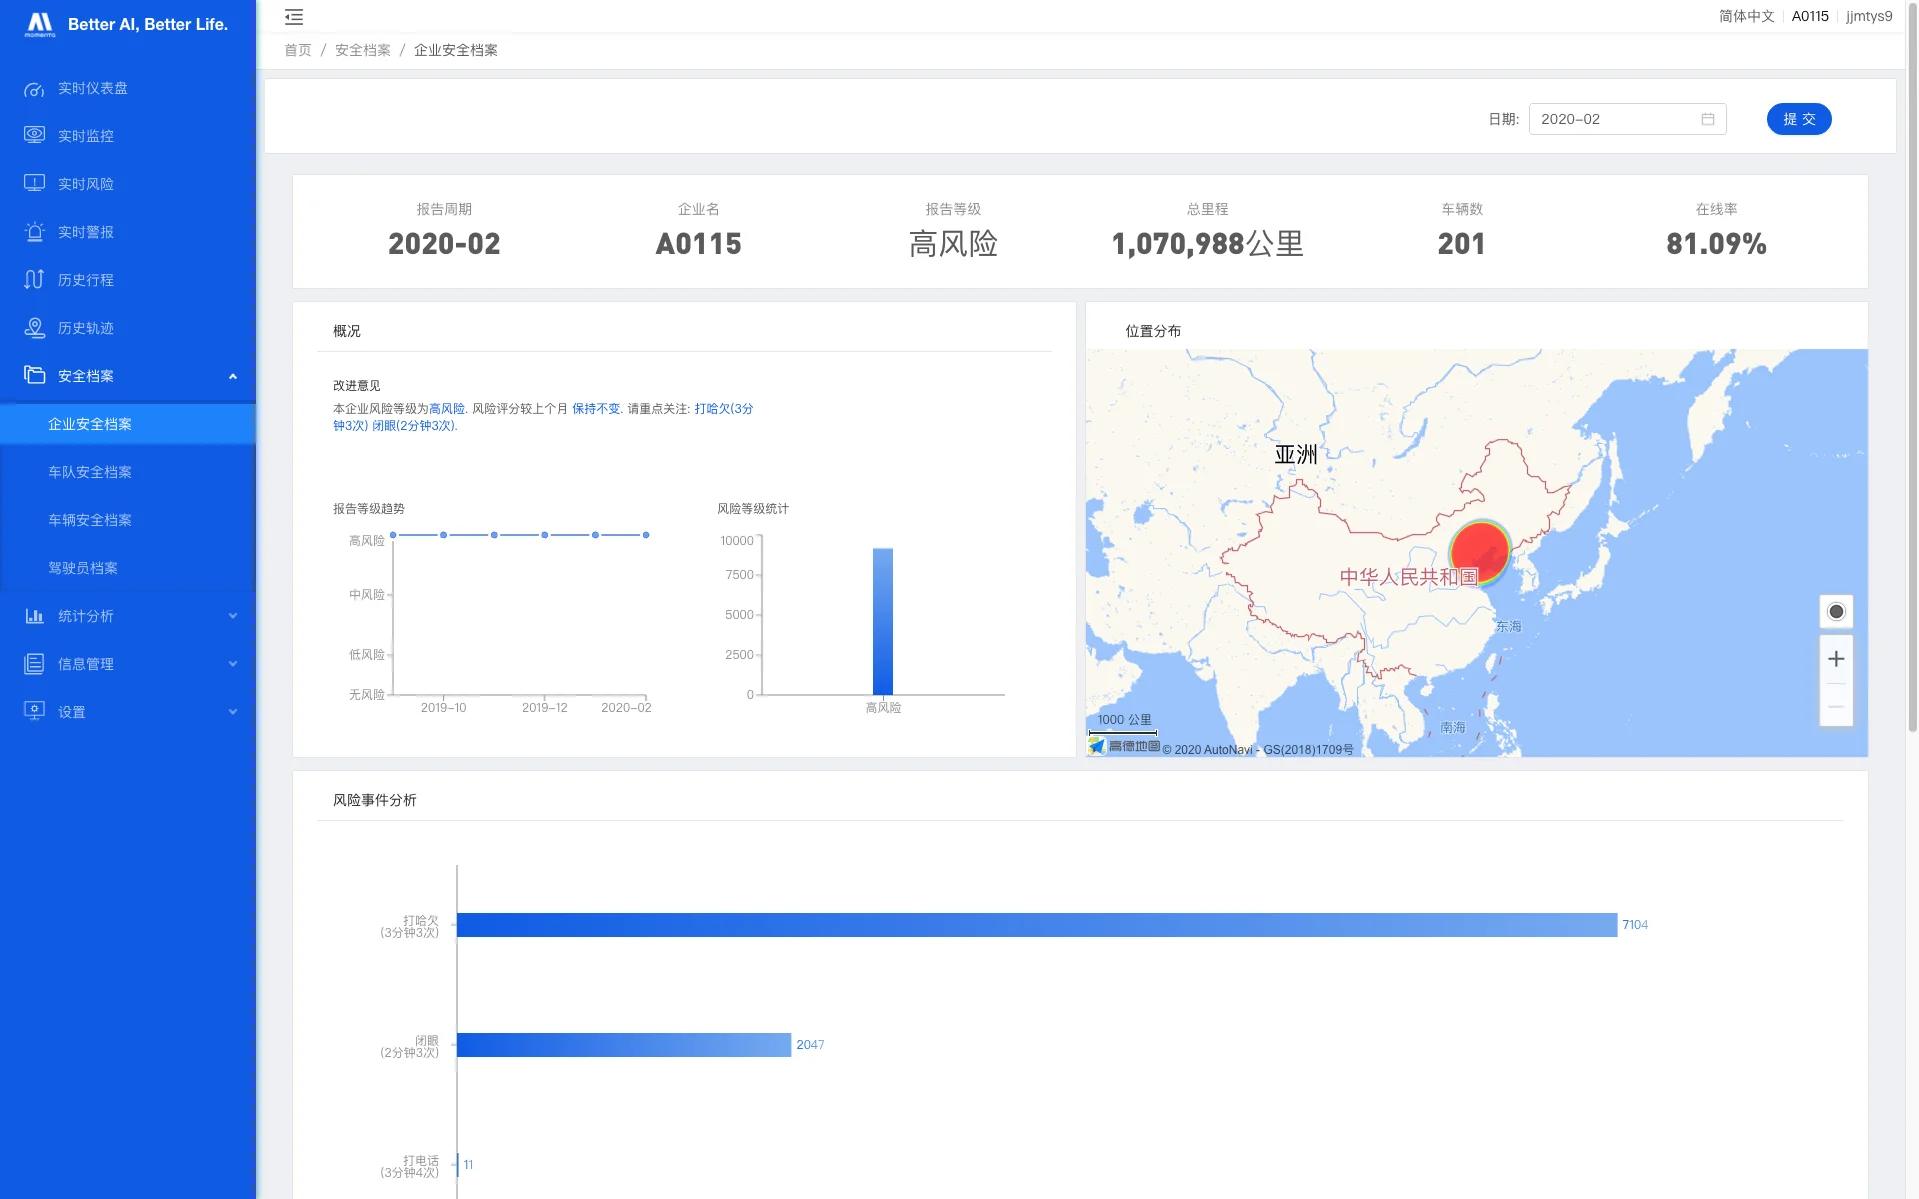
Task: Click the 首页 breadcrumb link
Action: (x=298, y=50)
